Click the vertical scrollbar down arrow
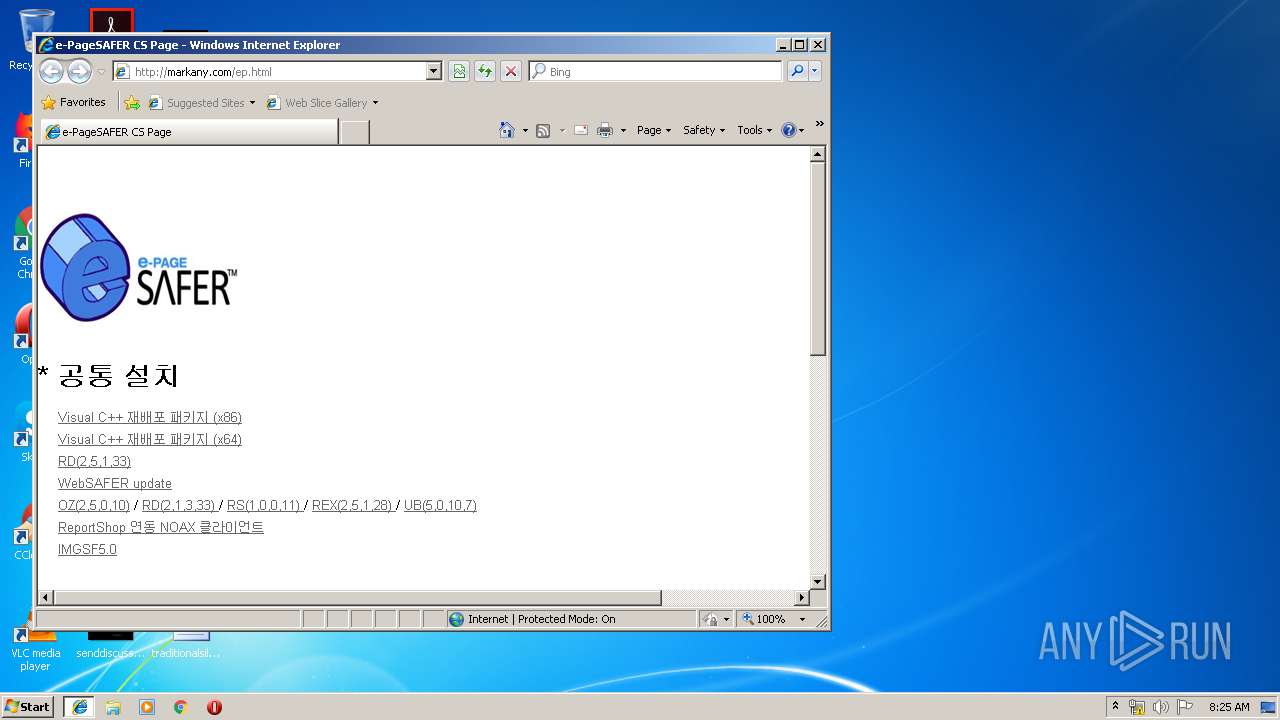 coord(817,581)
